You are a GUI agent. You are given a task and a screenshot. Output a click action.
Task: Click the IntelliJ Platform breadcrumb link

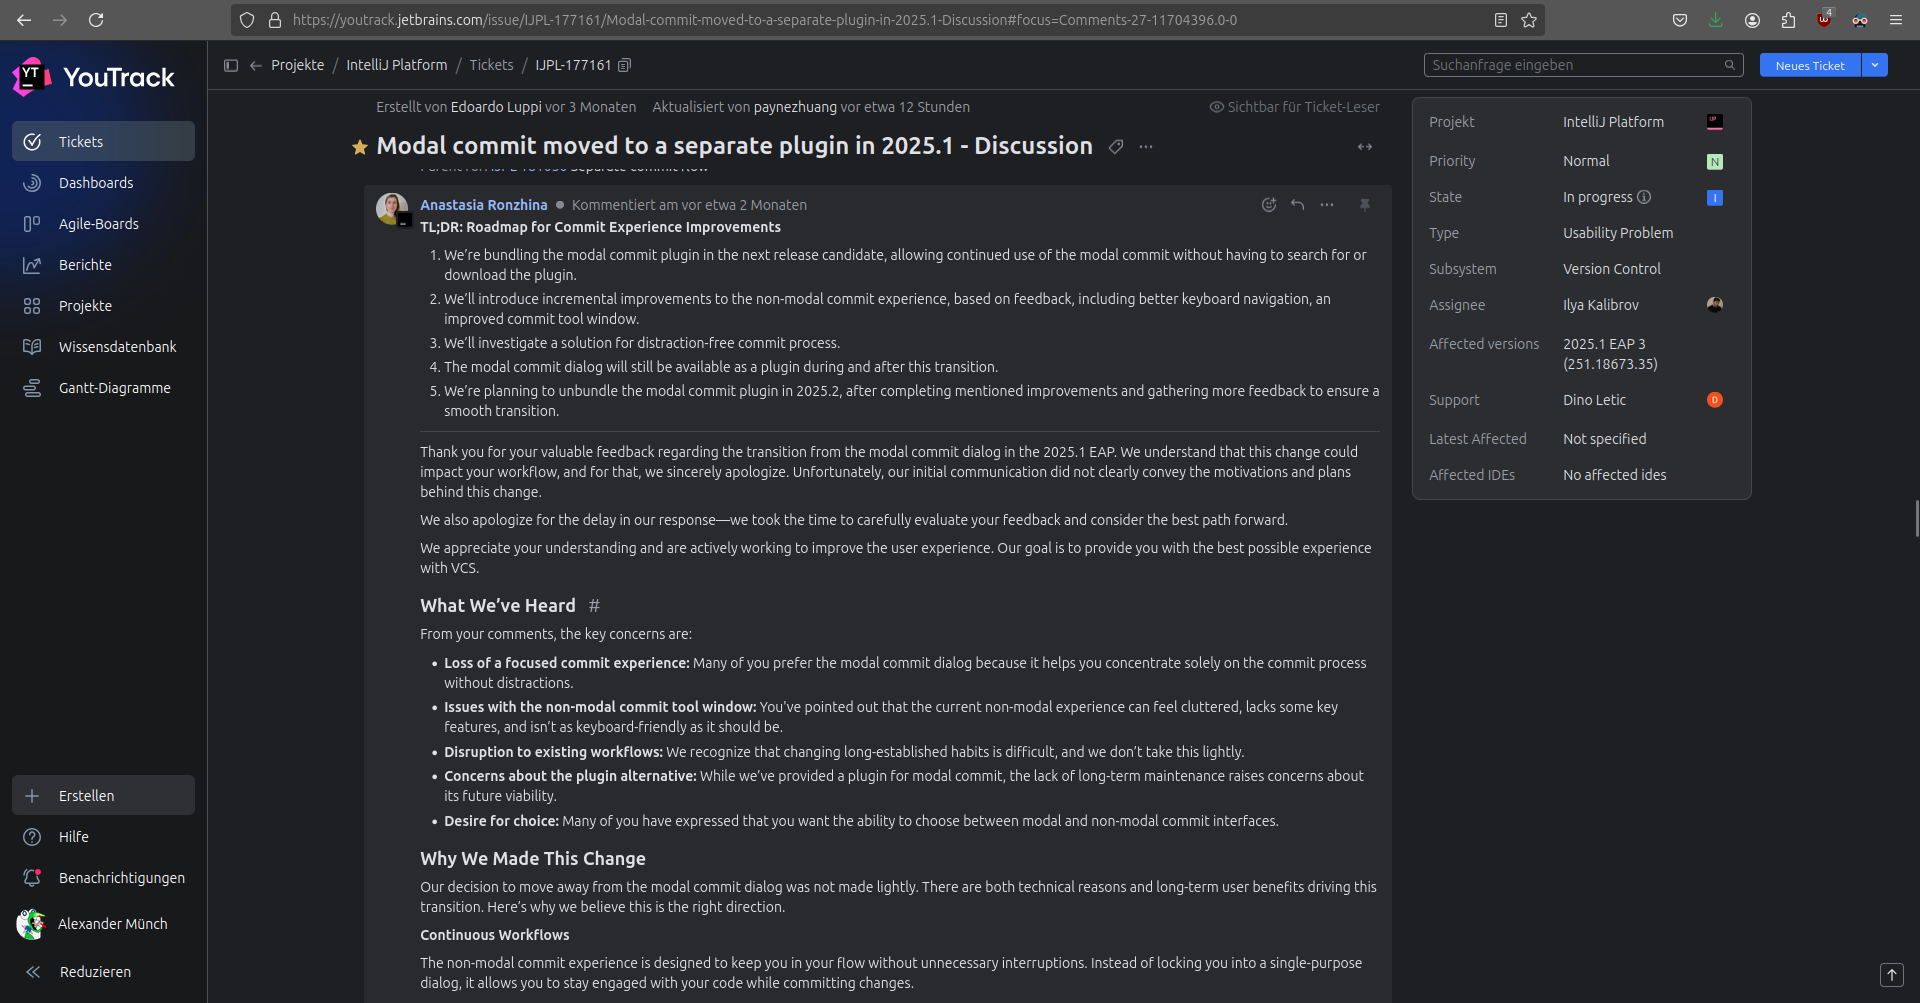(396, 65)
